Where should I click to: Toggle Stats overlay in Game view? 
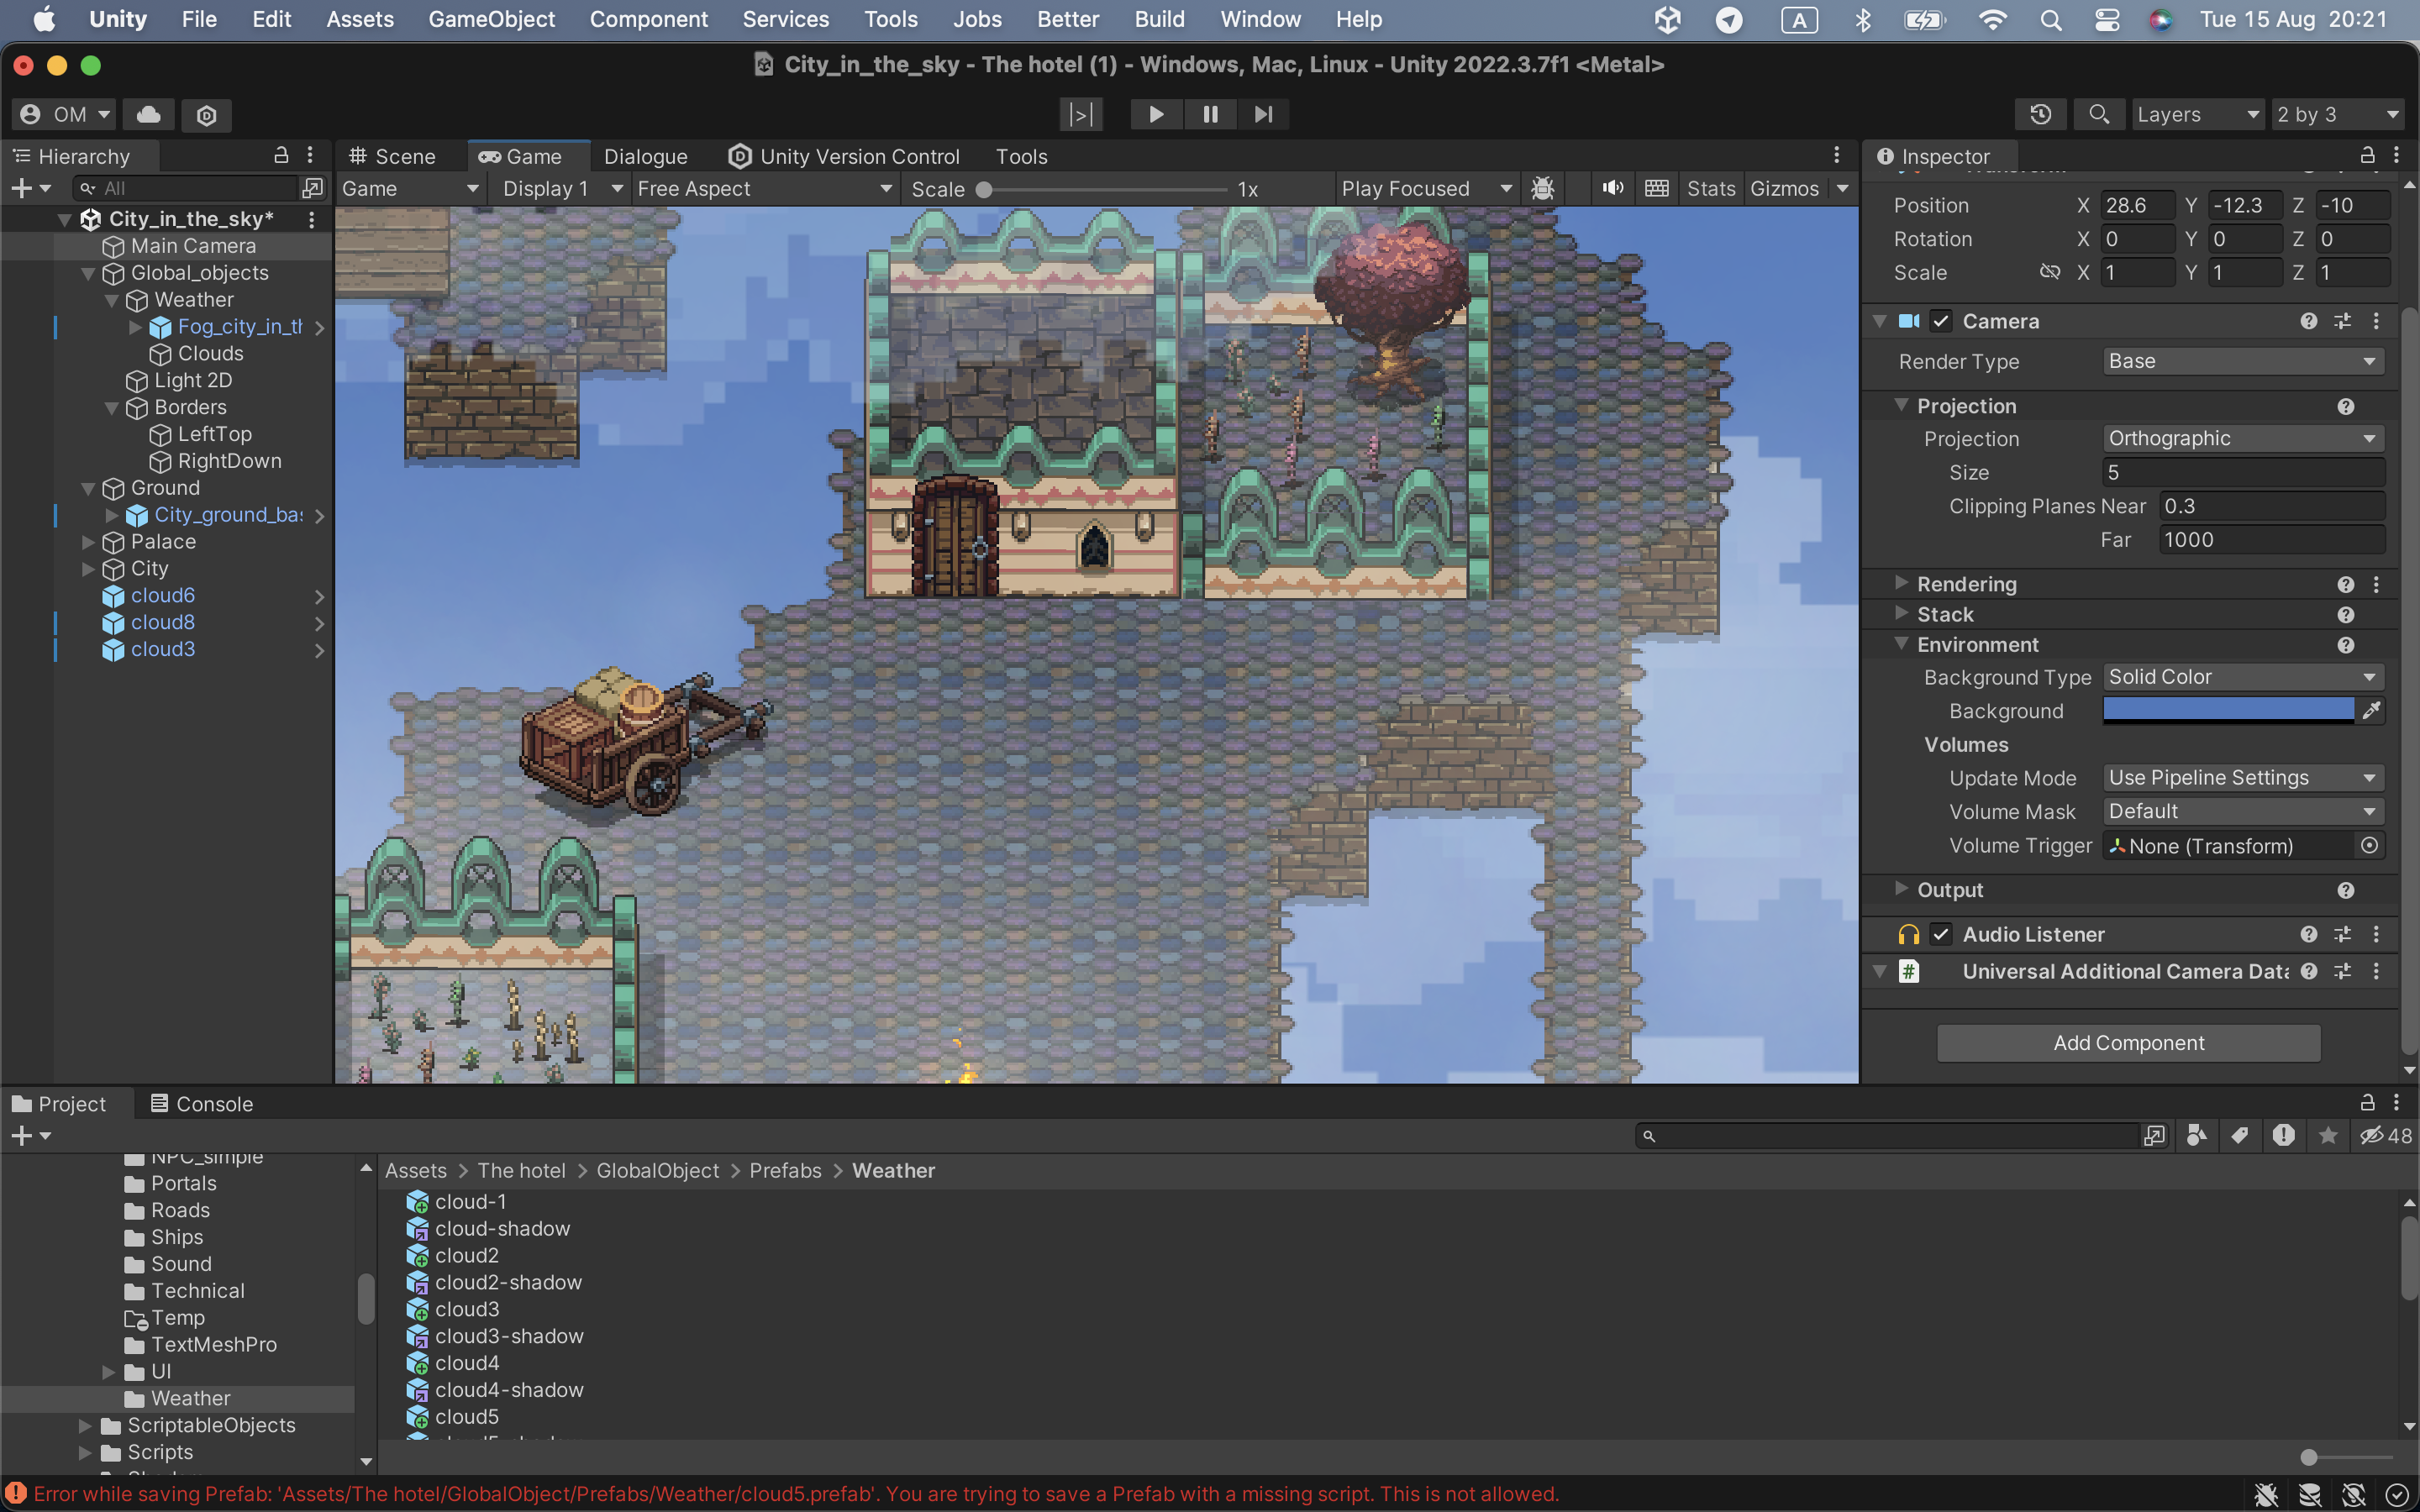click(x=1710, y=188)
